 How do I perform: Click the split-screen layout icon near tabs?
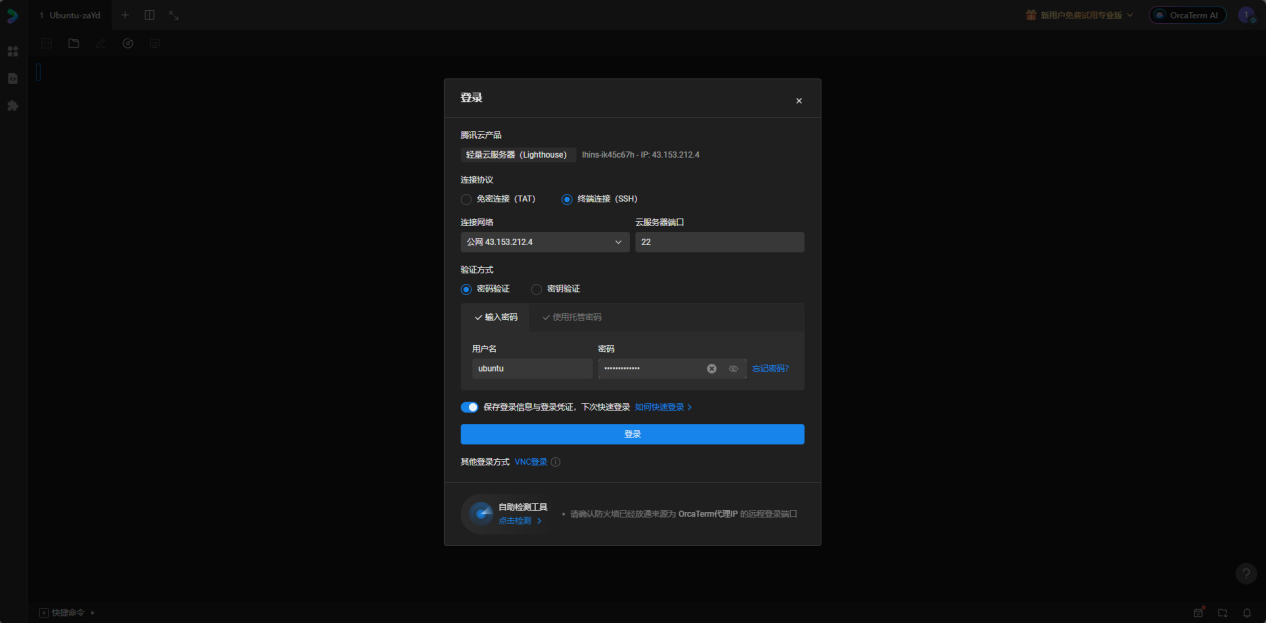click(x=149, y=15)
